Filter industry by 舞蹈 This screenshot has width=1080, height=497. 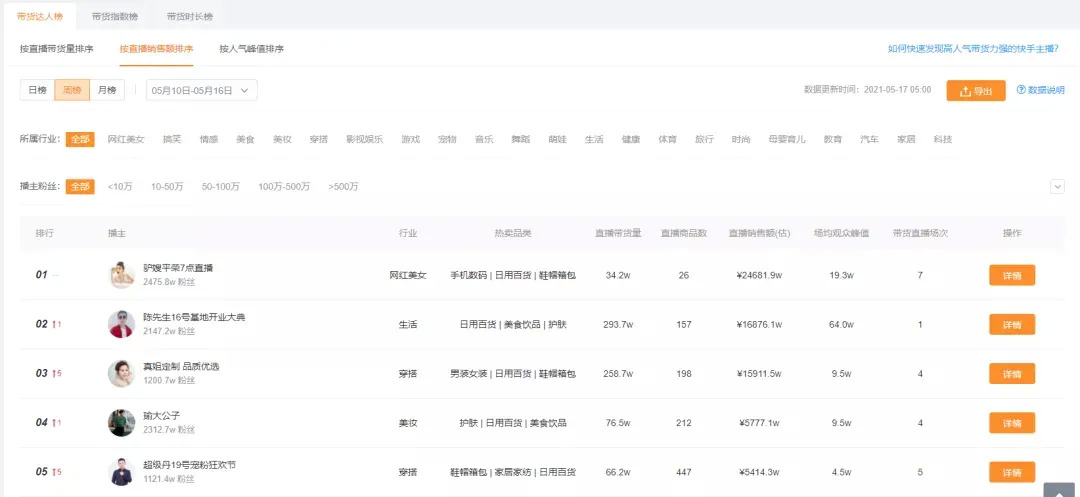point(521,139)
